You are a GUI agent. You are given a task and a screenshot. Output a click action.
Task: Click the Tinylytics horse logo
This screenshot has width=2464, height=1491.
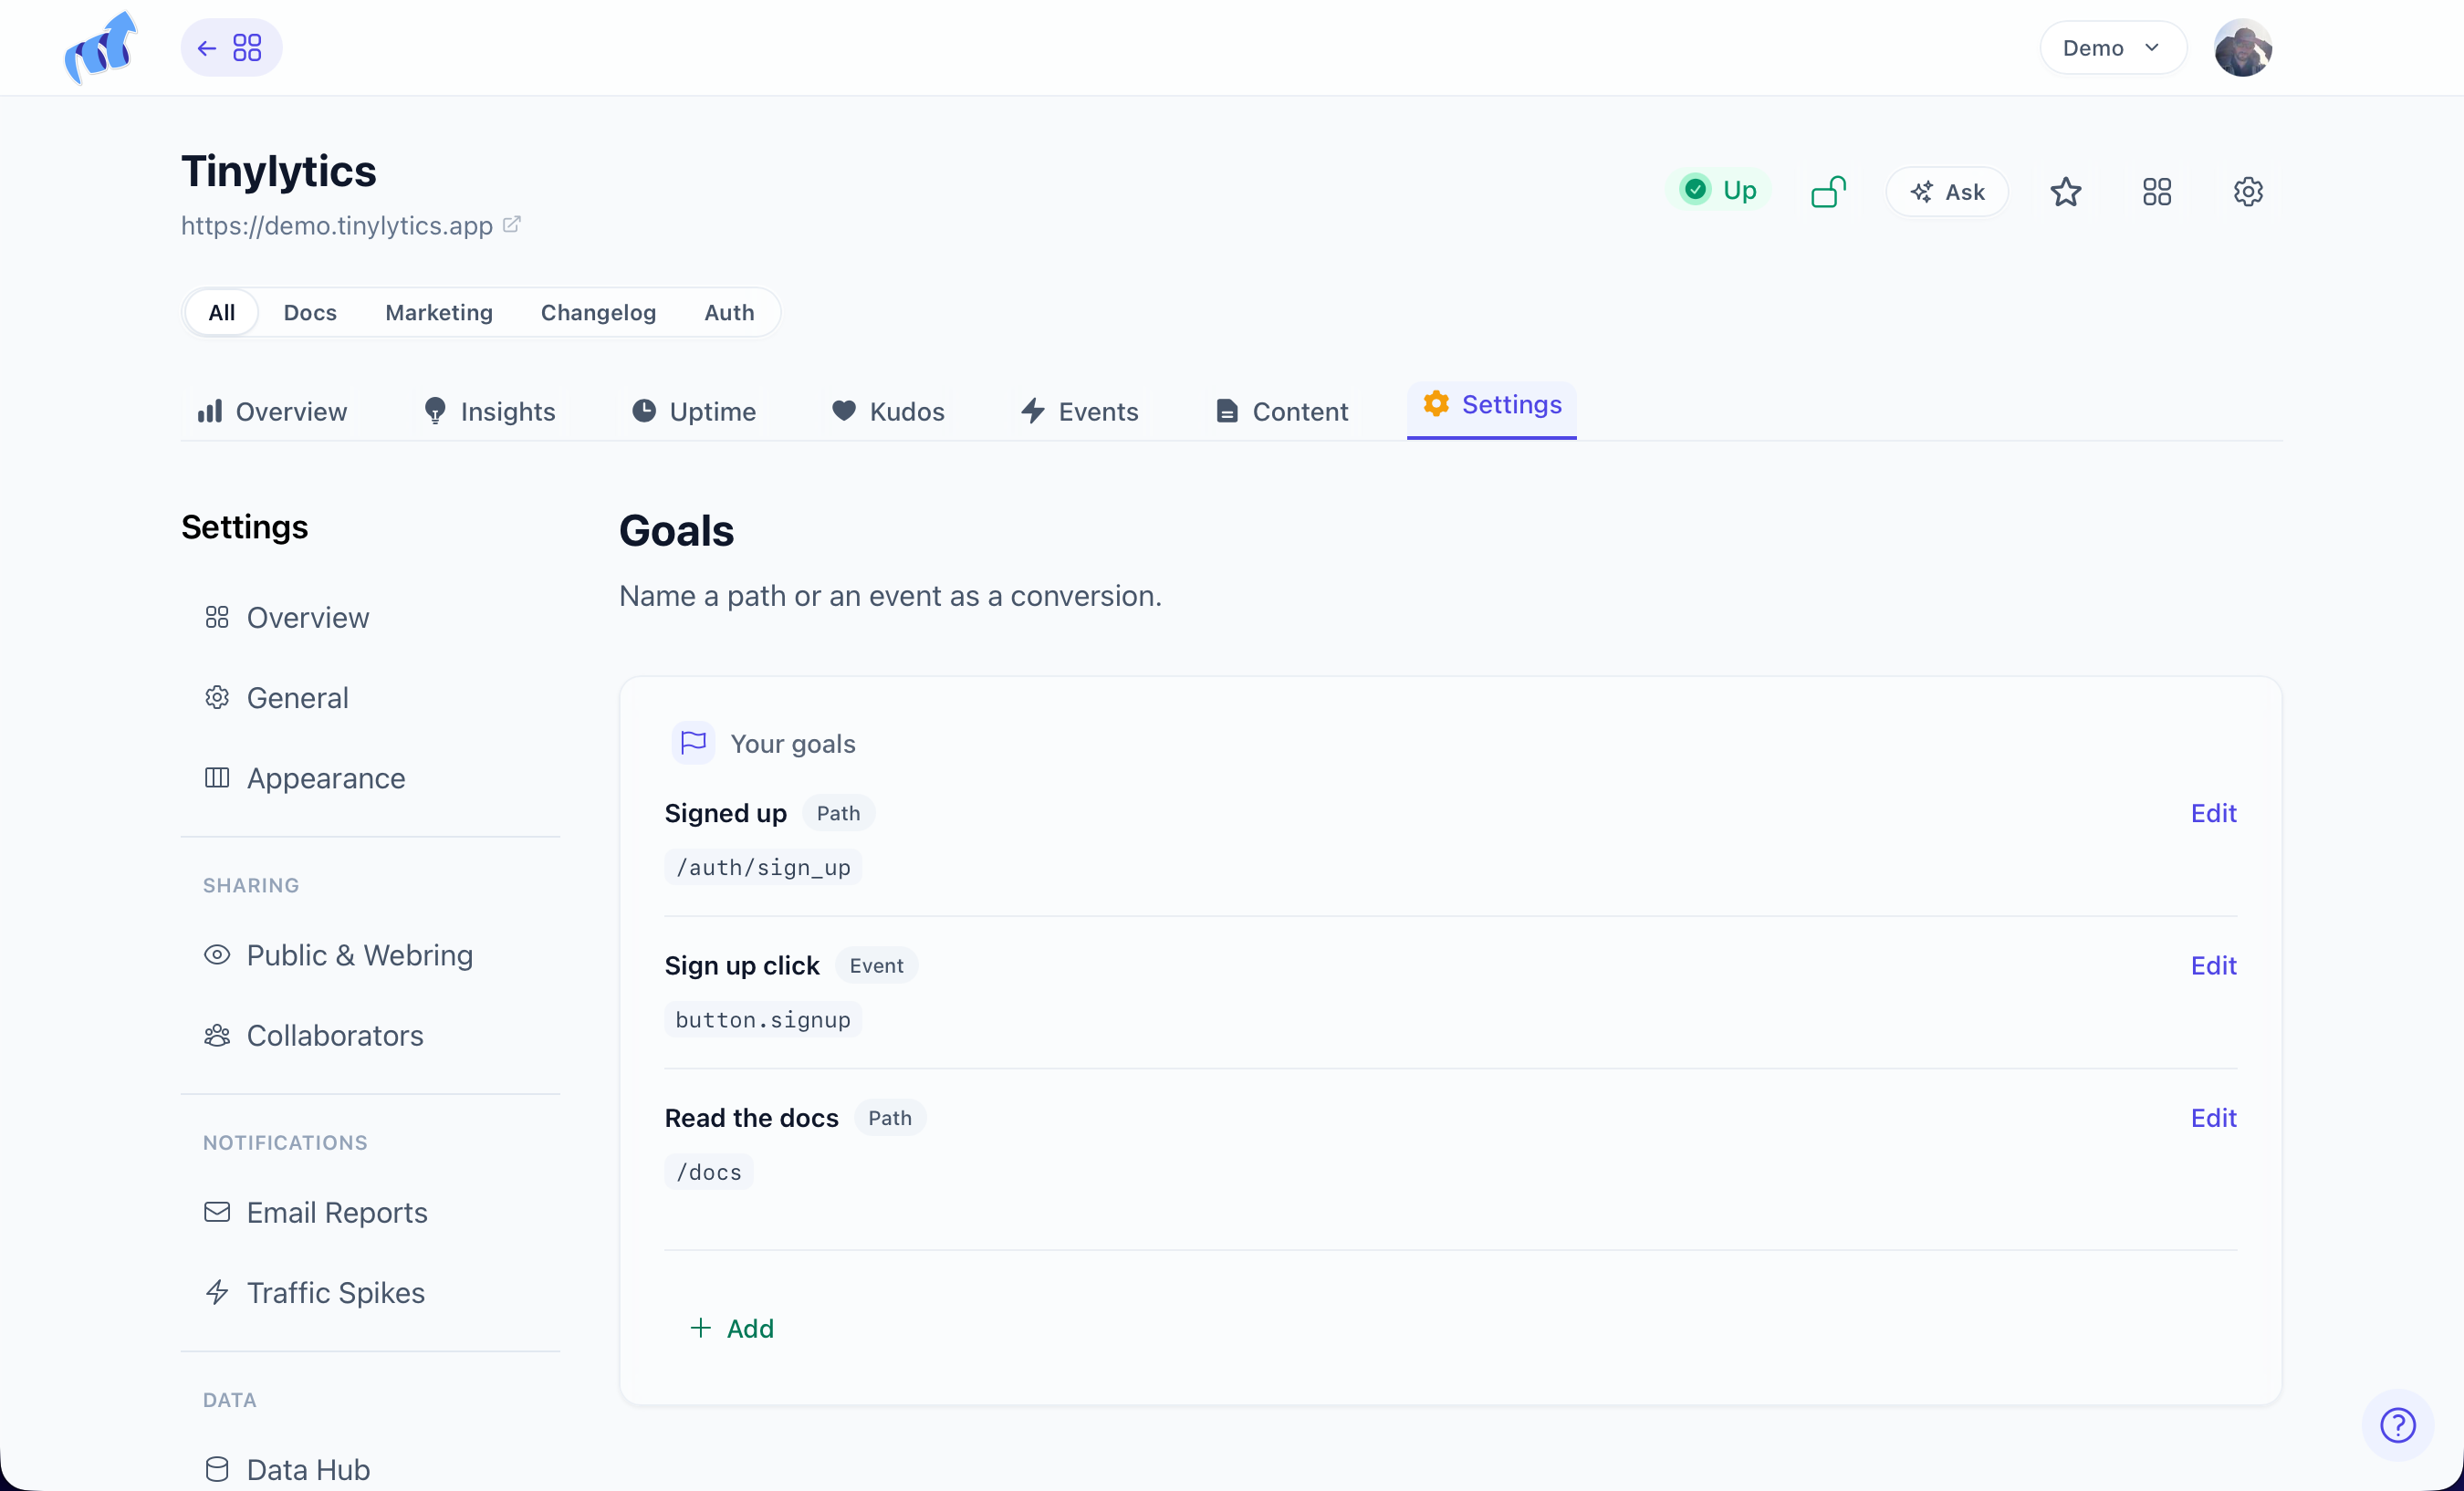pos(100,47)
